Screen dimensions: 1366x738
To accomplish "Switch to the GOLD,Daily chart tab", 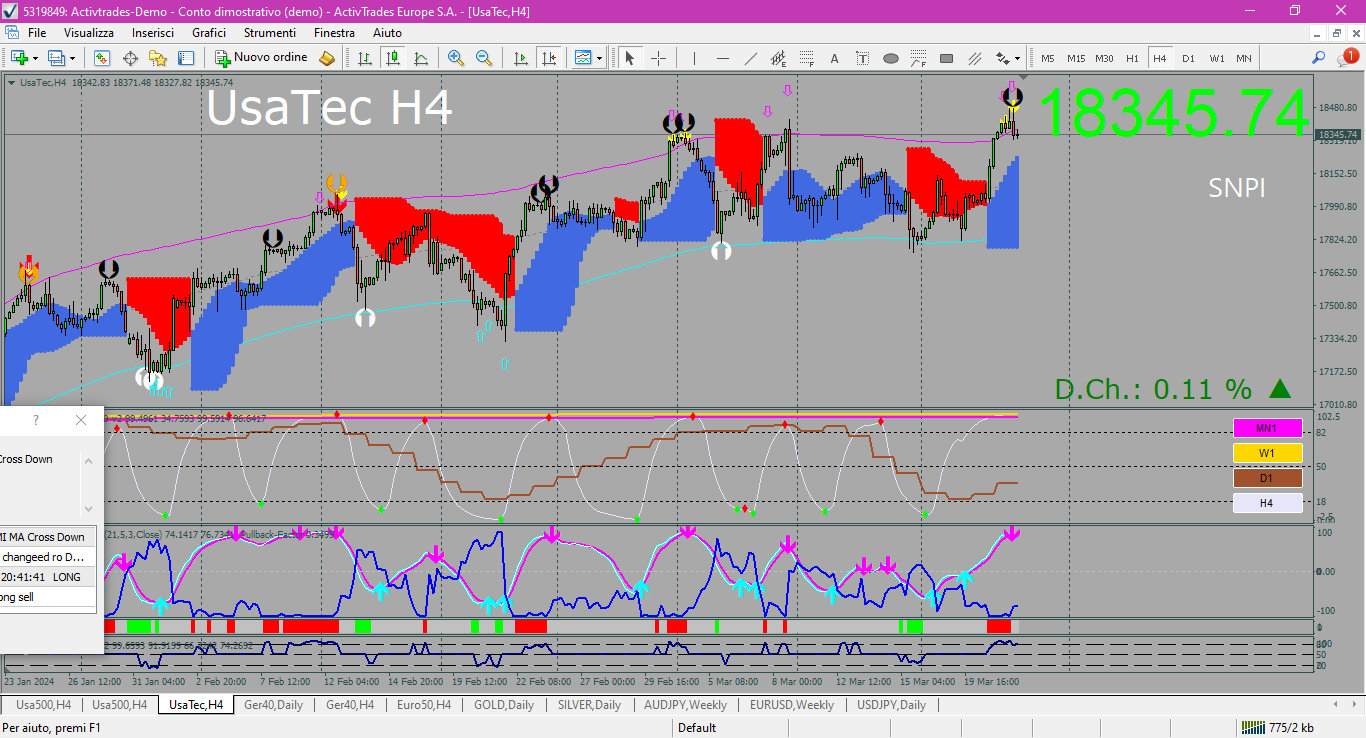I will coord(503,705).
